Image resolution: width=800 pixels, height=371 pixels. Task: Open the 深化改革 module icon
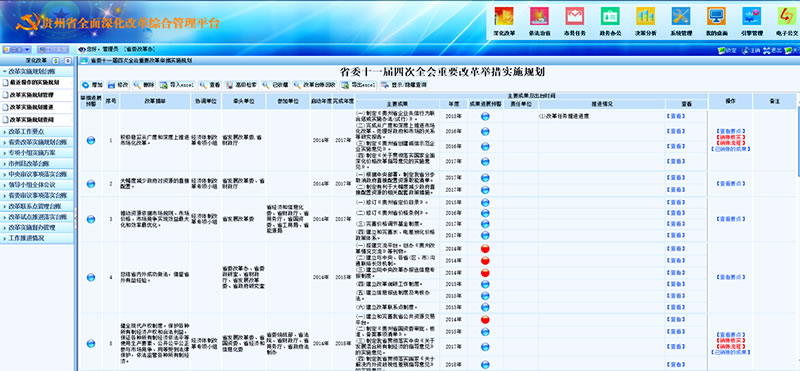click(504, 16)
